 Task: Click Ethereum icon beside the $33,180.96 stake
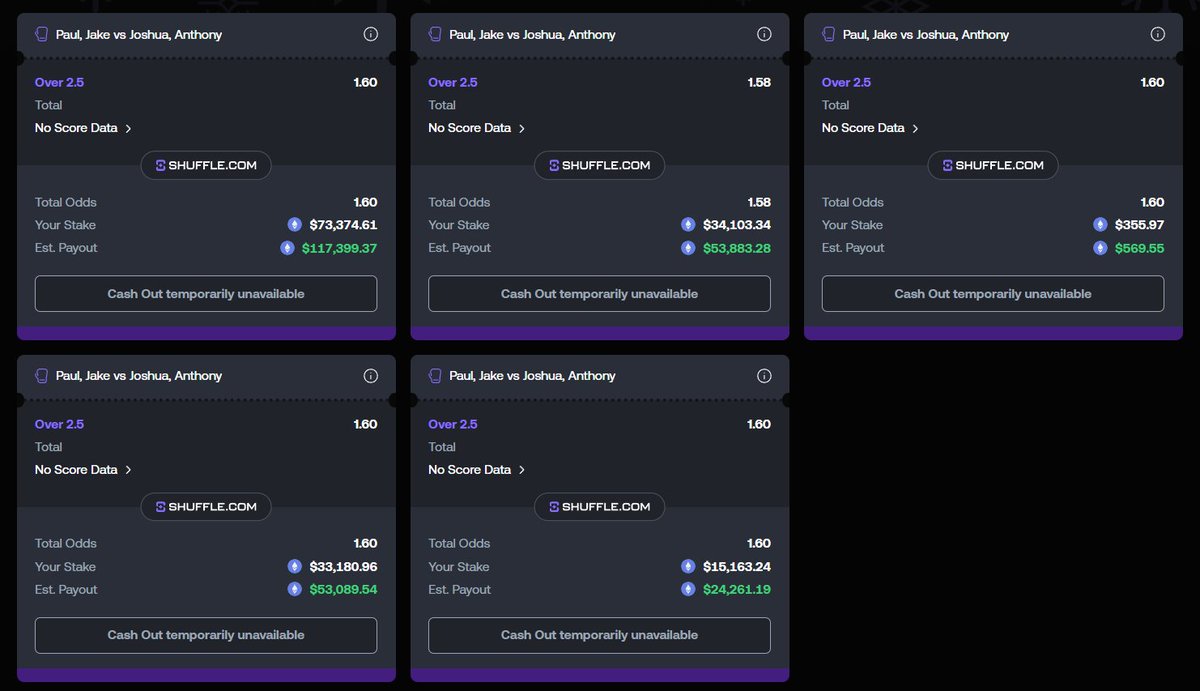(x=294, y=566)
